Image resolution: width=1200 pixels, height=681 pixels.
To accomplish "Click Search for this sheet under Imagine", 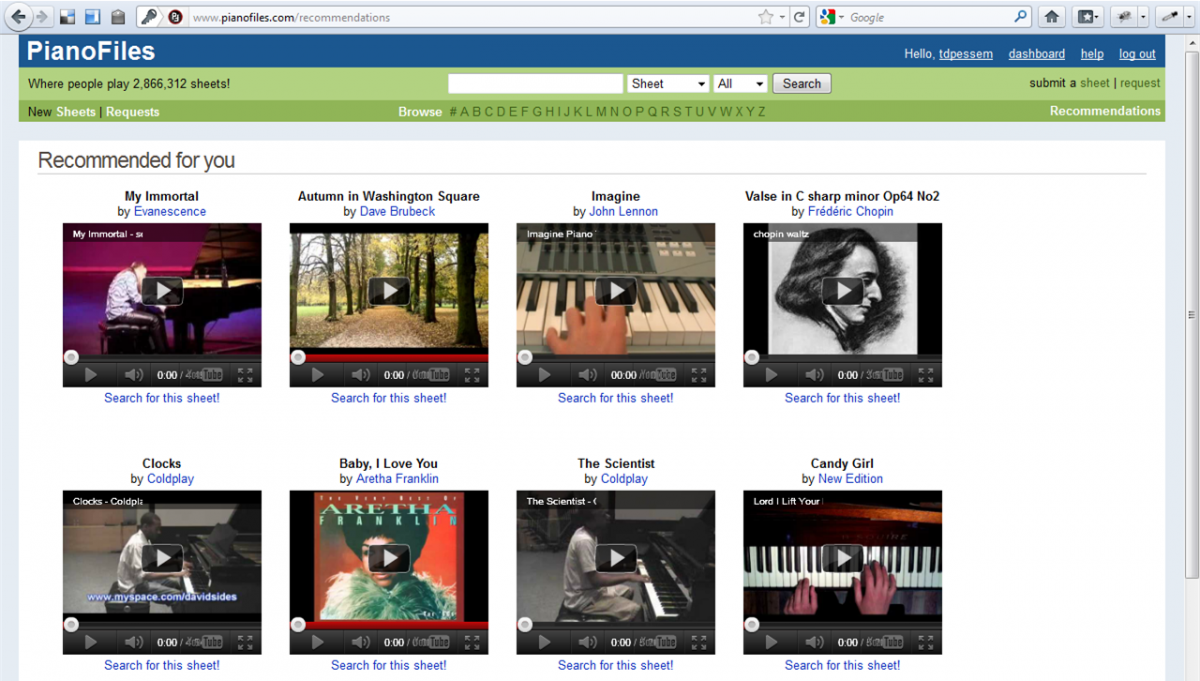I will [x=616, y=398].
